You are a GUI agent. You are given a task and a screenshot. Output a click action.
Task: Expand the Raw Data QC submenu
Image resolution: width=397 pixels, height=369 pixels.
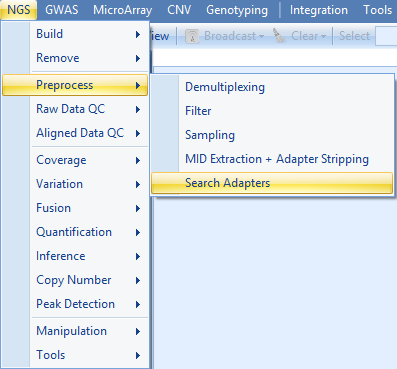(x=75, y=109)
